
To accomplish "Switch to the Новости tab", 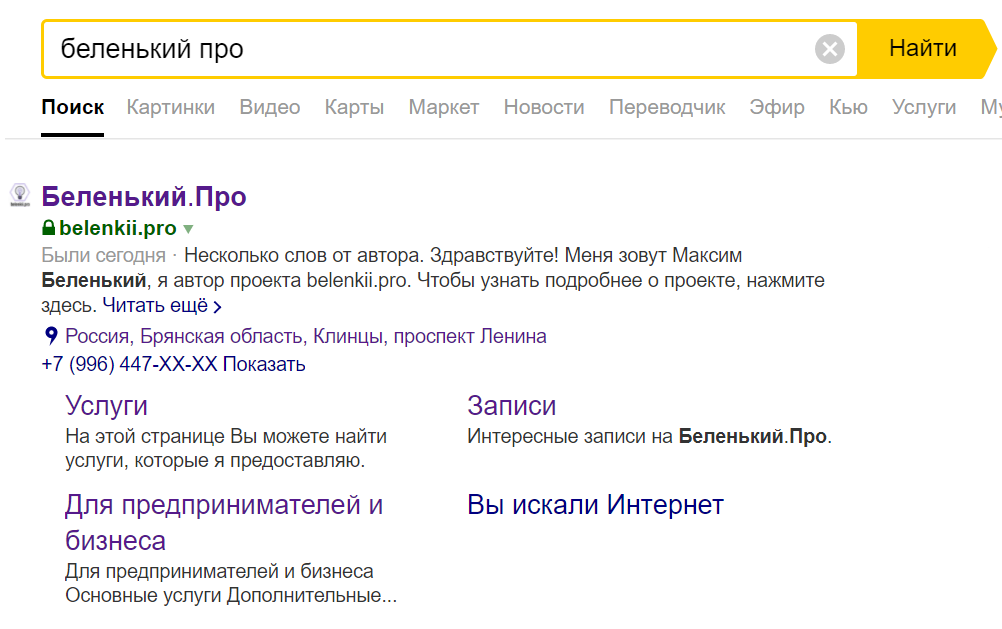I will coord(544,107).
